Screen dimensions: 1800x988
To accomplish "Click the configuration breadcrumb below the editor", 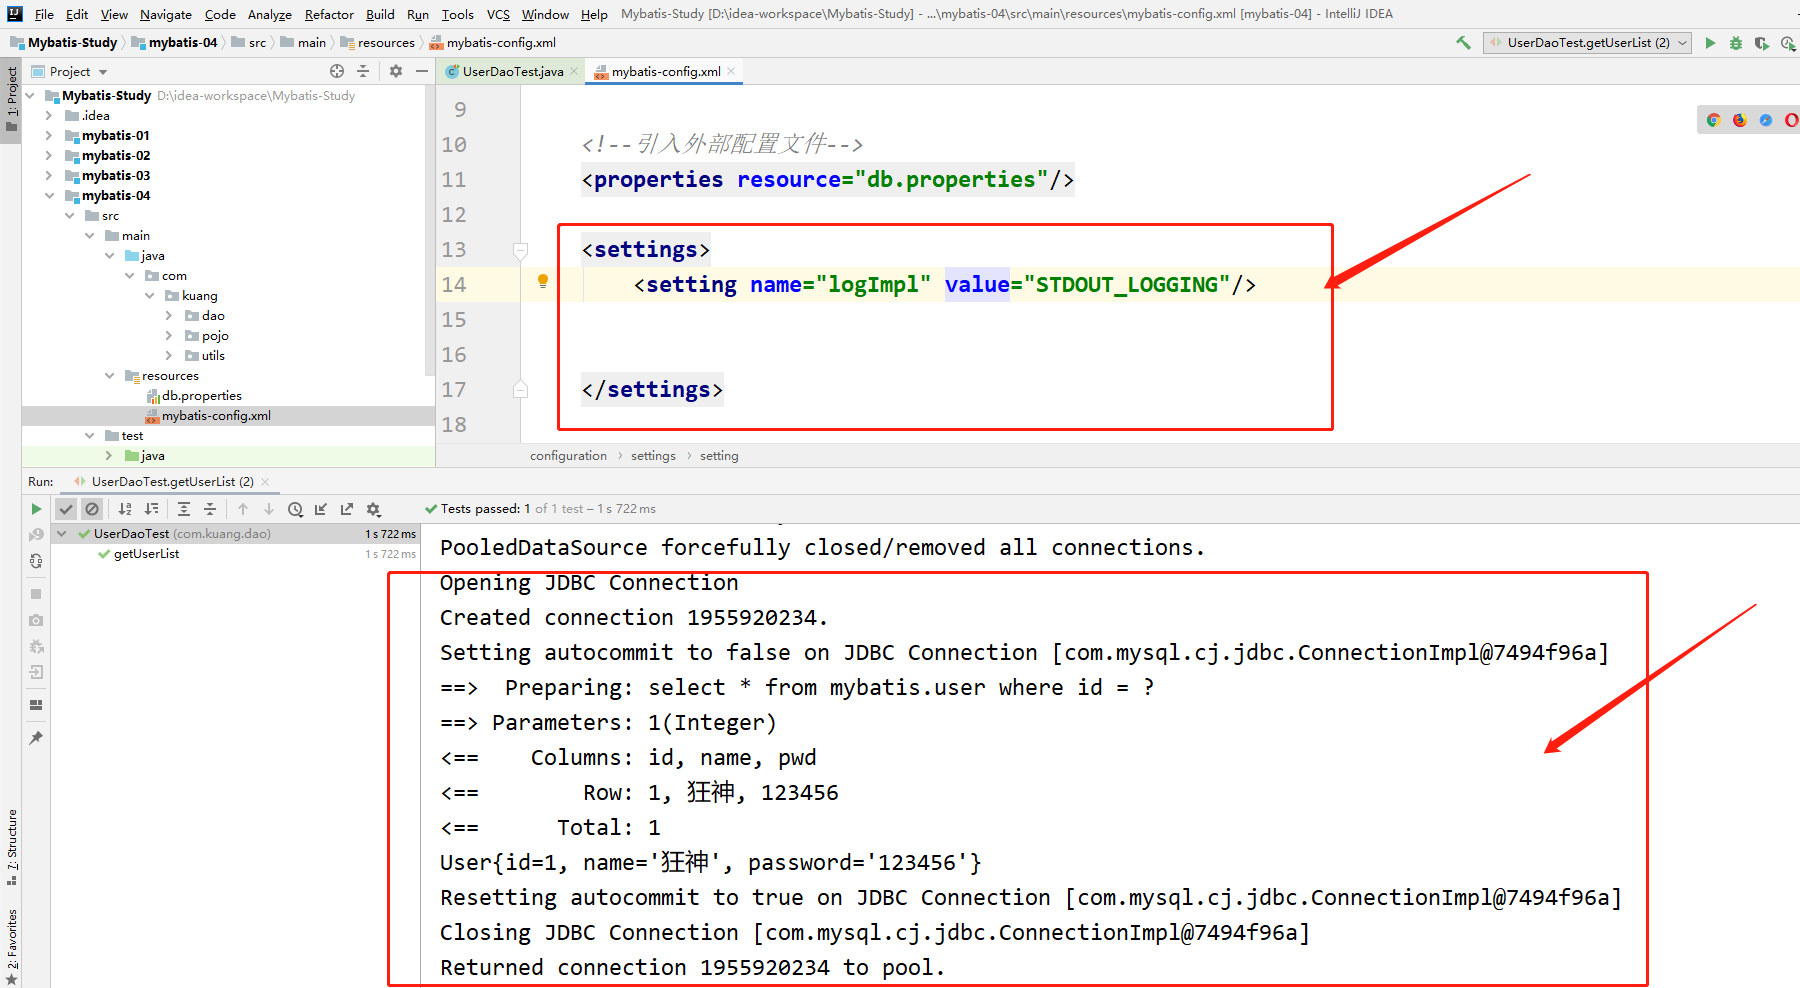I will click(x=568, y=456).
